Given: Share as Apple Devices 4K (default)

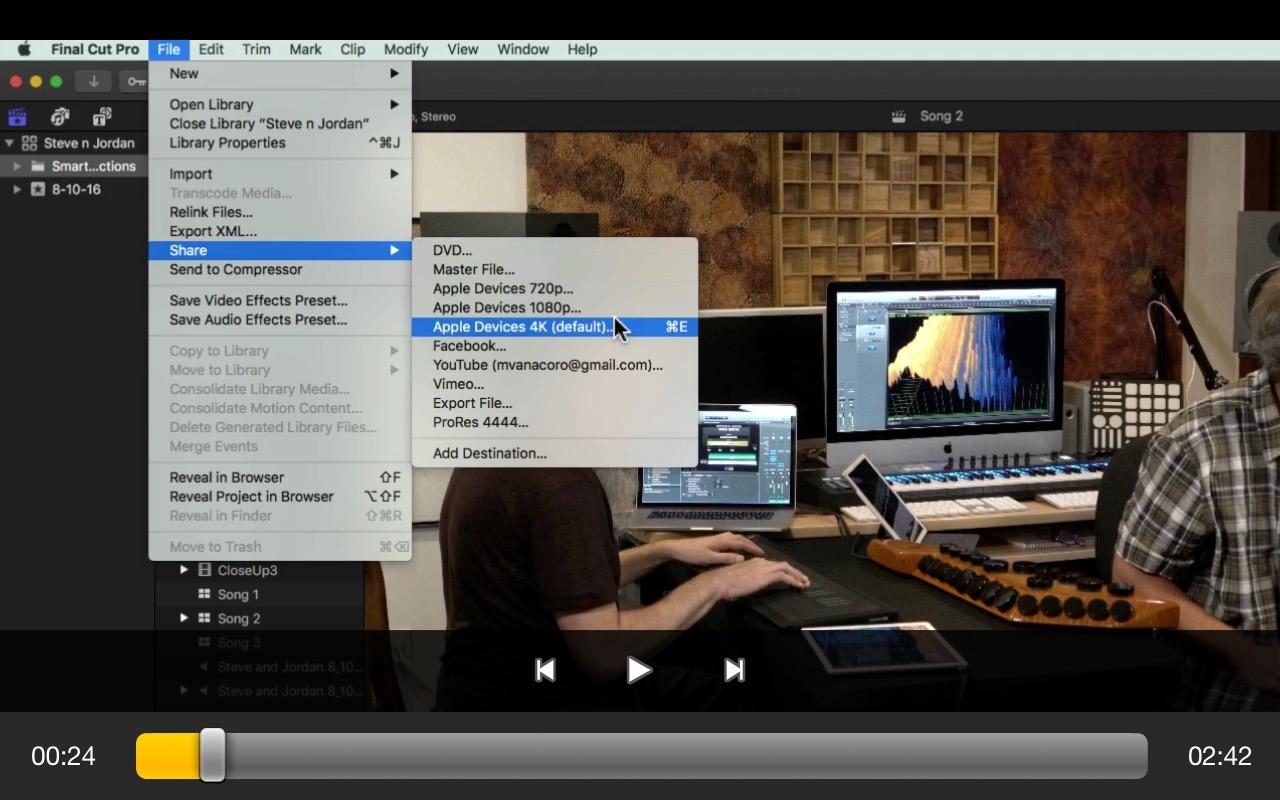Looking at the screenshot, I should coord(555,326).
